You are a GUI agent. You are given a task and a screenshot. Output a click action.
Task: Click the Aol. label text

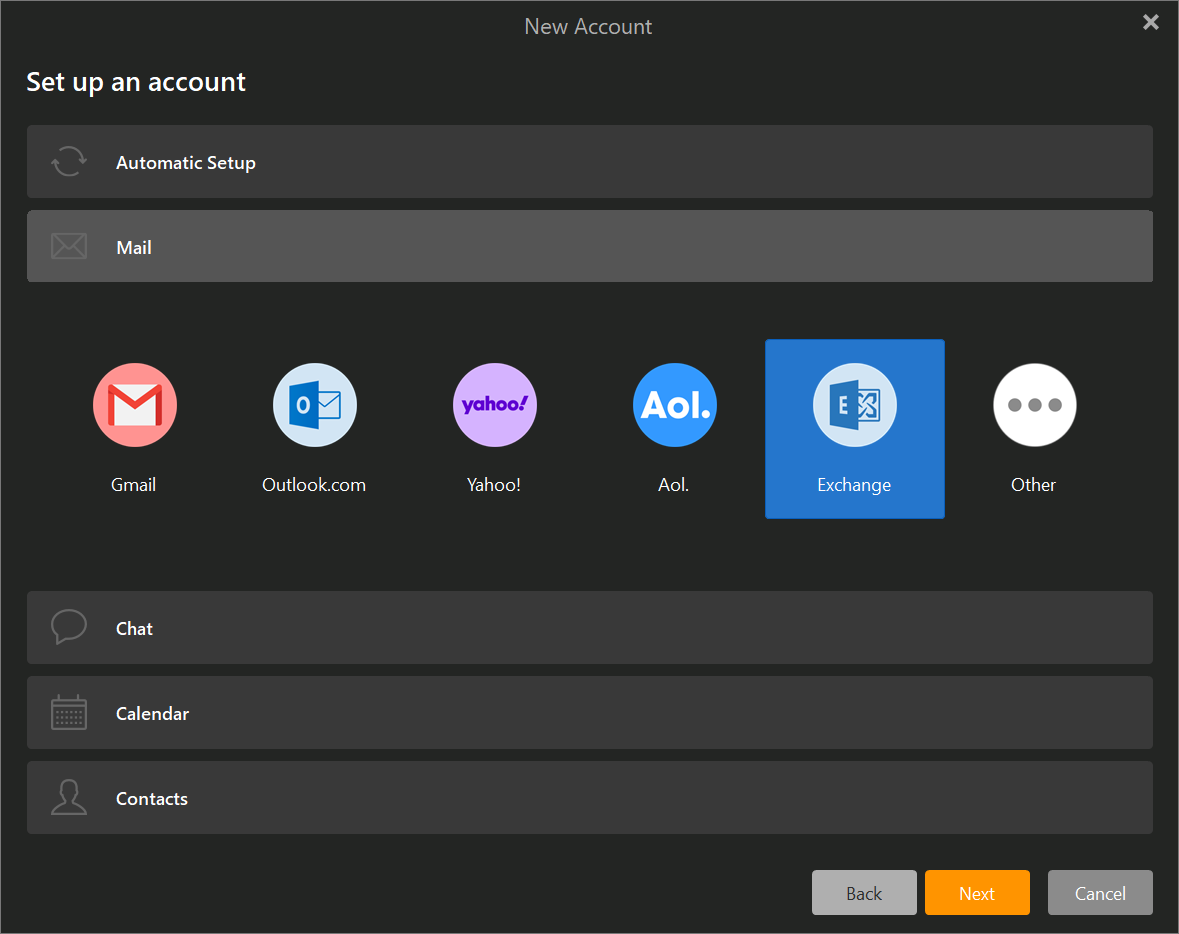[x=674, y=485]
